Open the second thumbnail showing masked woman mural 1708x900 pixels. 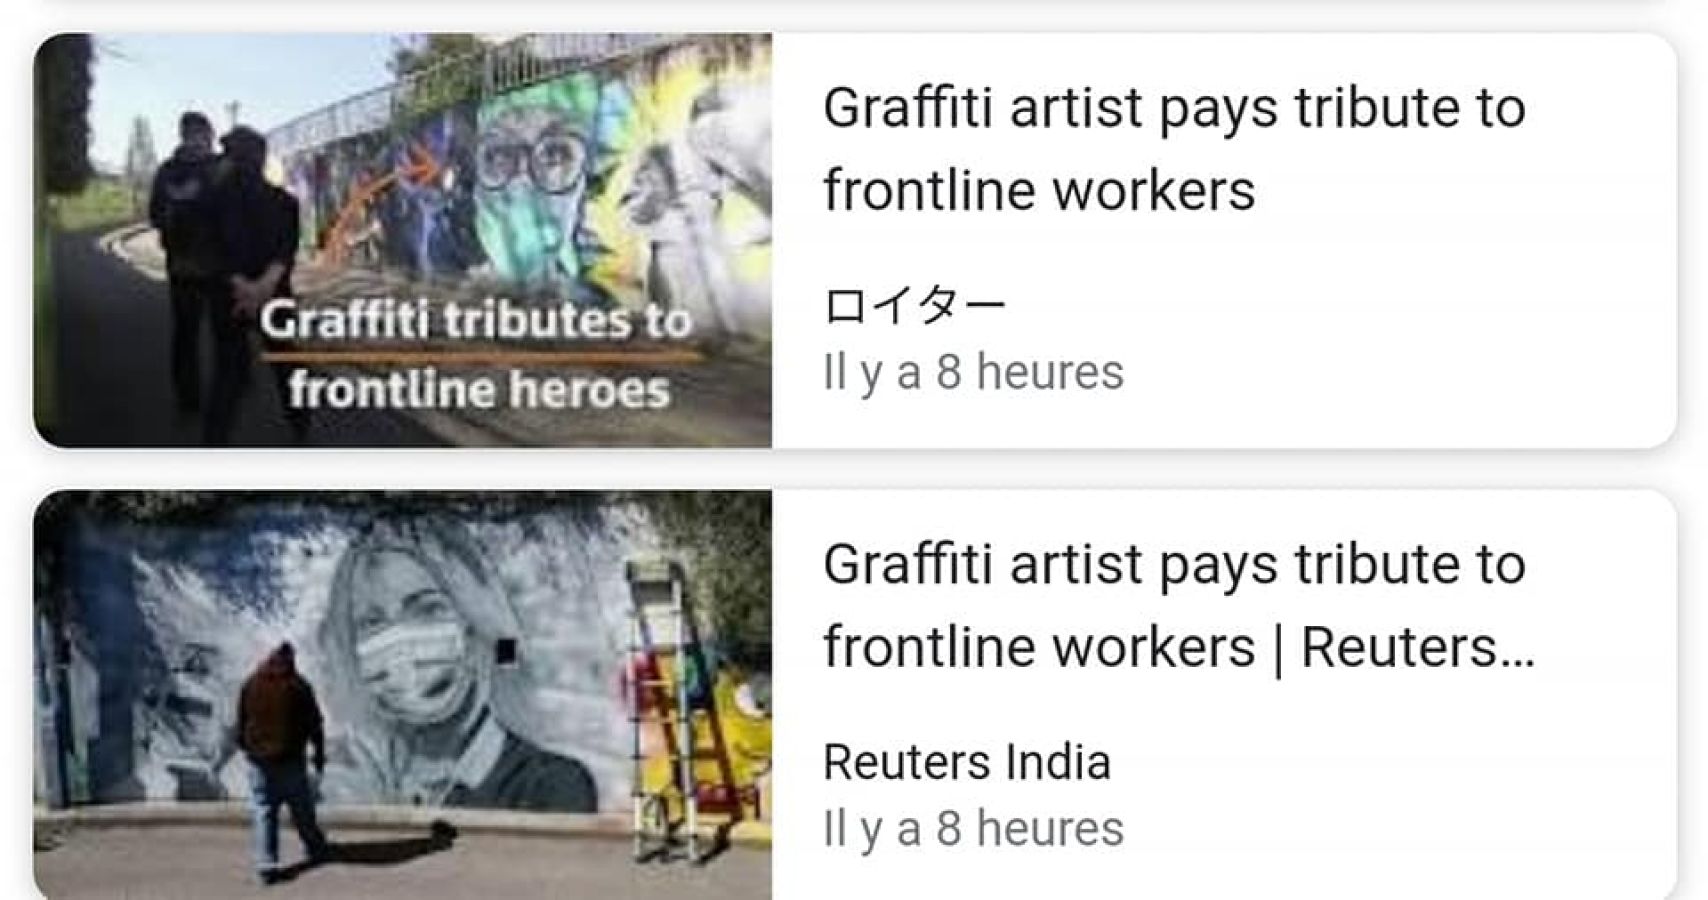pyautogui.click(x=402, y=695)
